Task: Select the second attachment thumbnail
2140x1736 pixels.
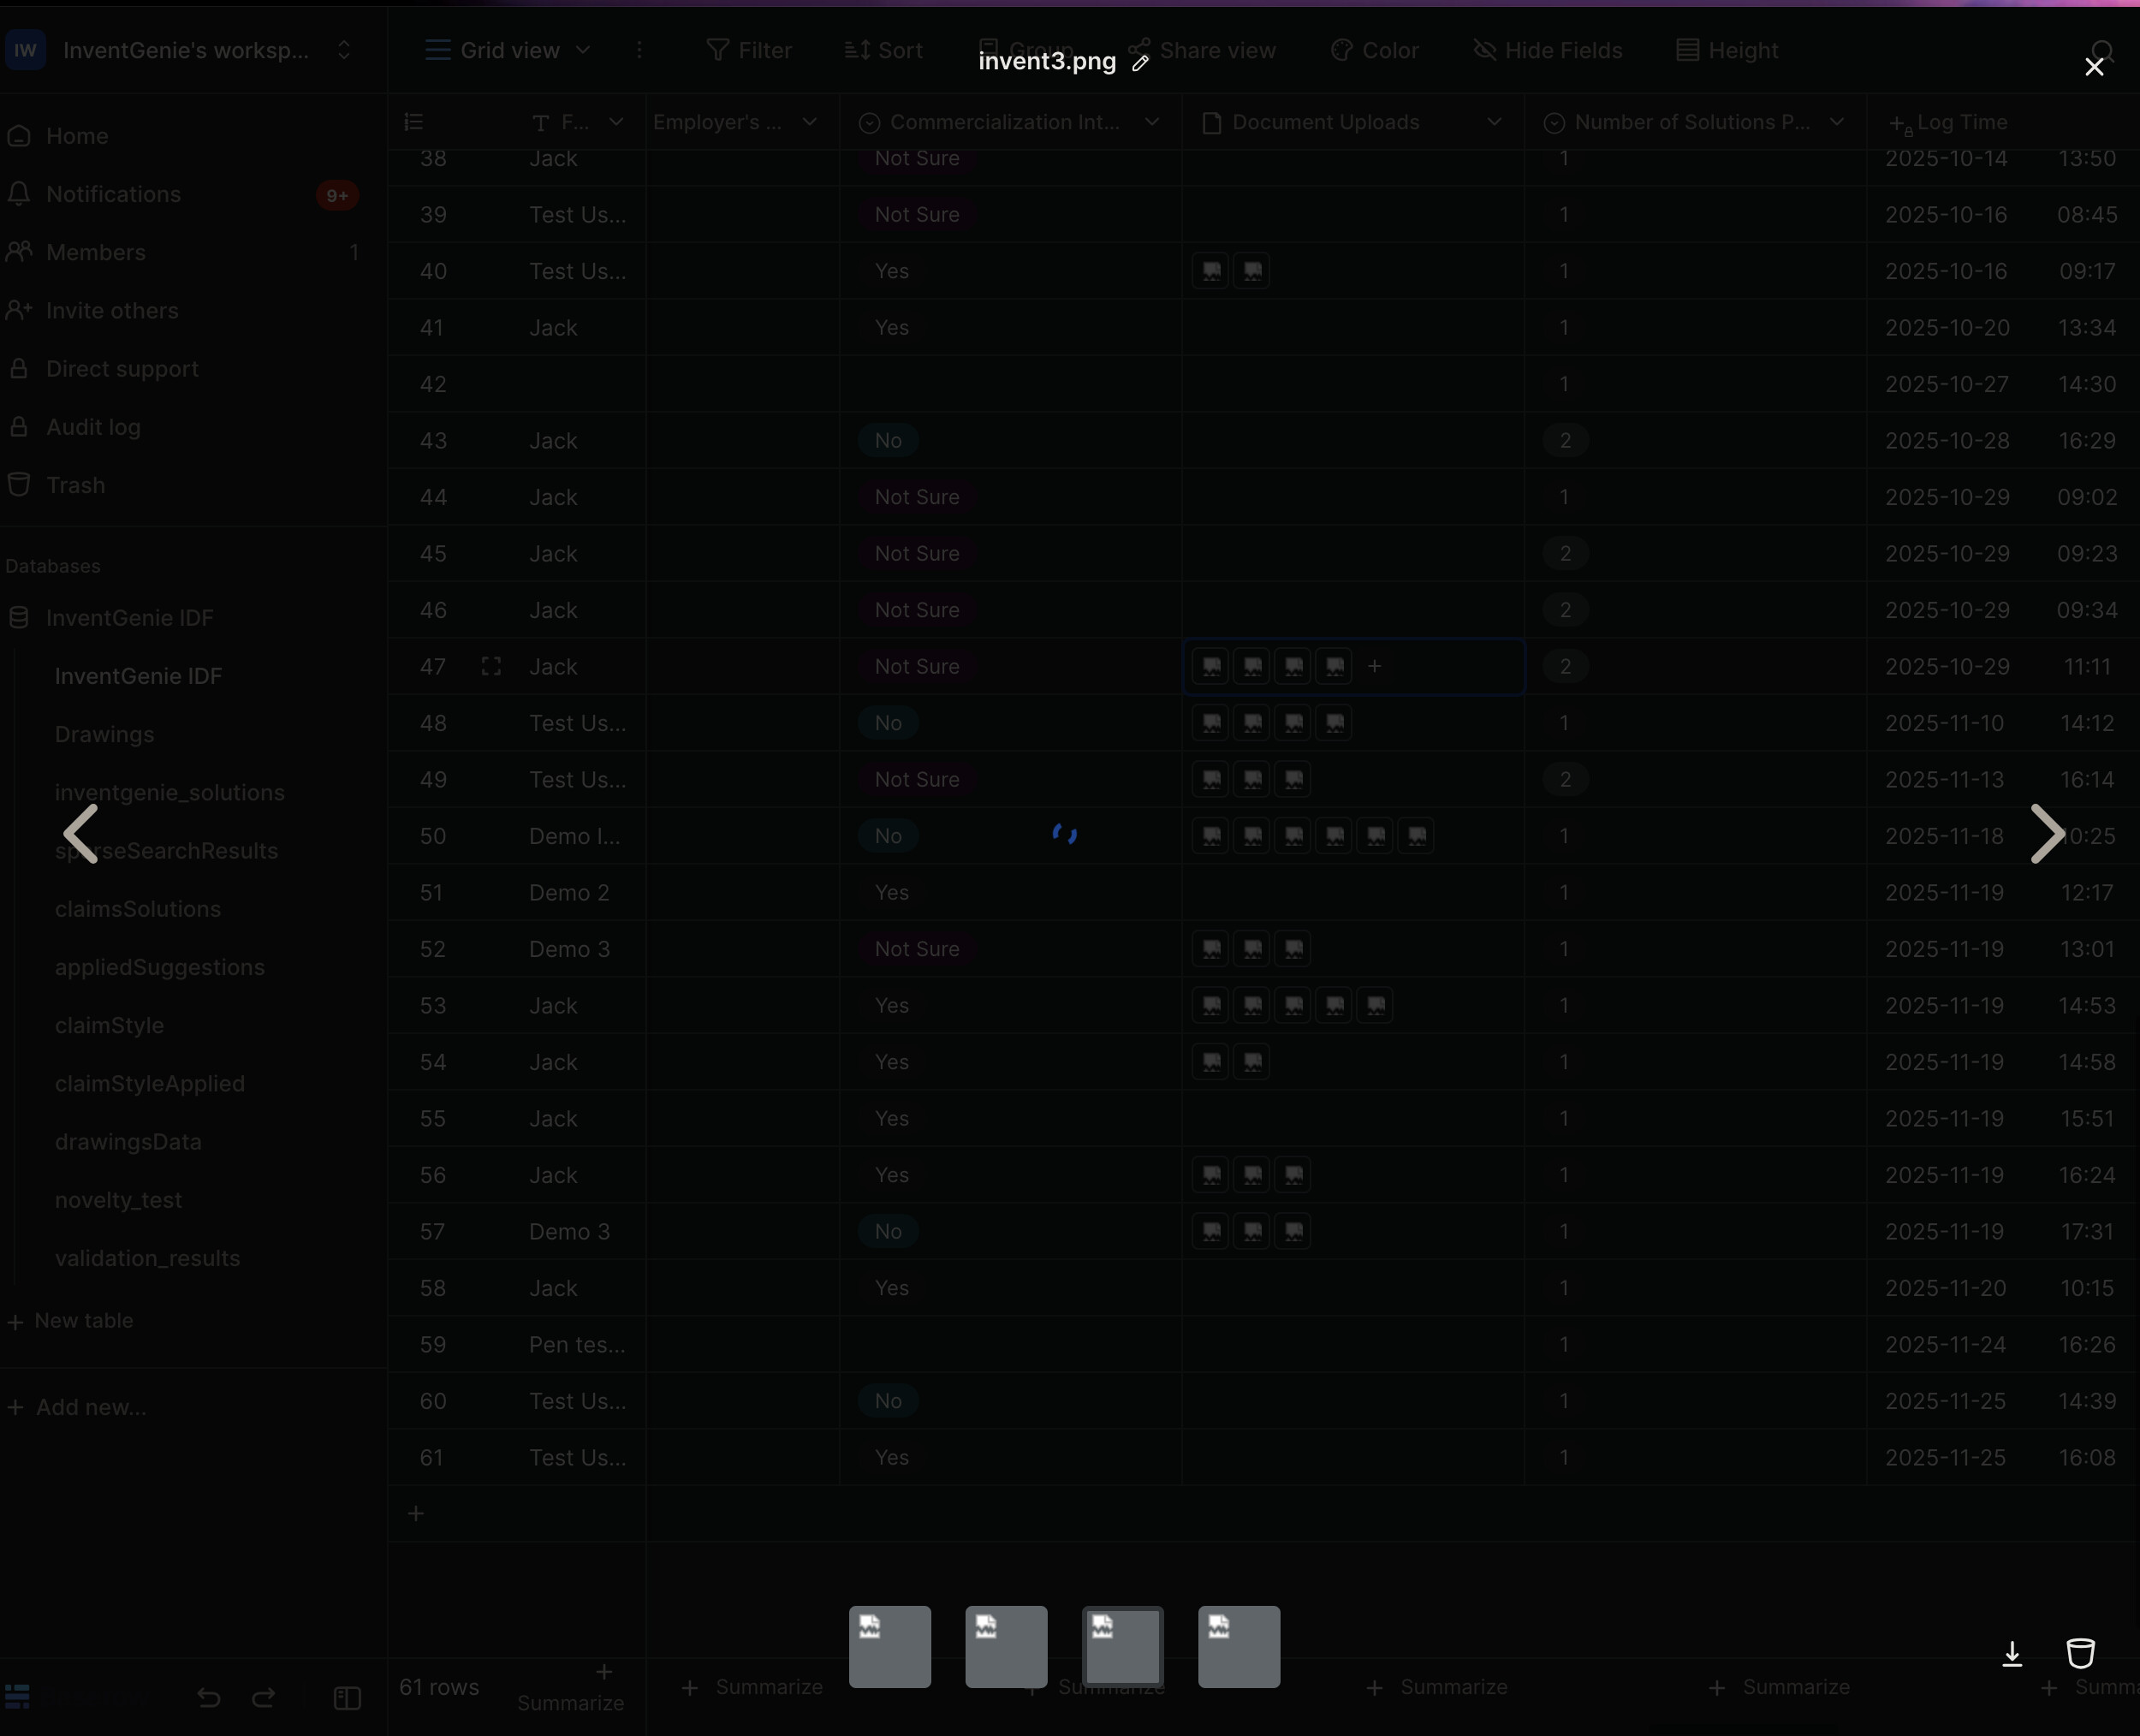Action: tap(1005, 1646)
